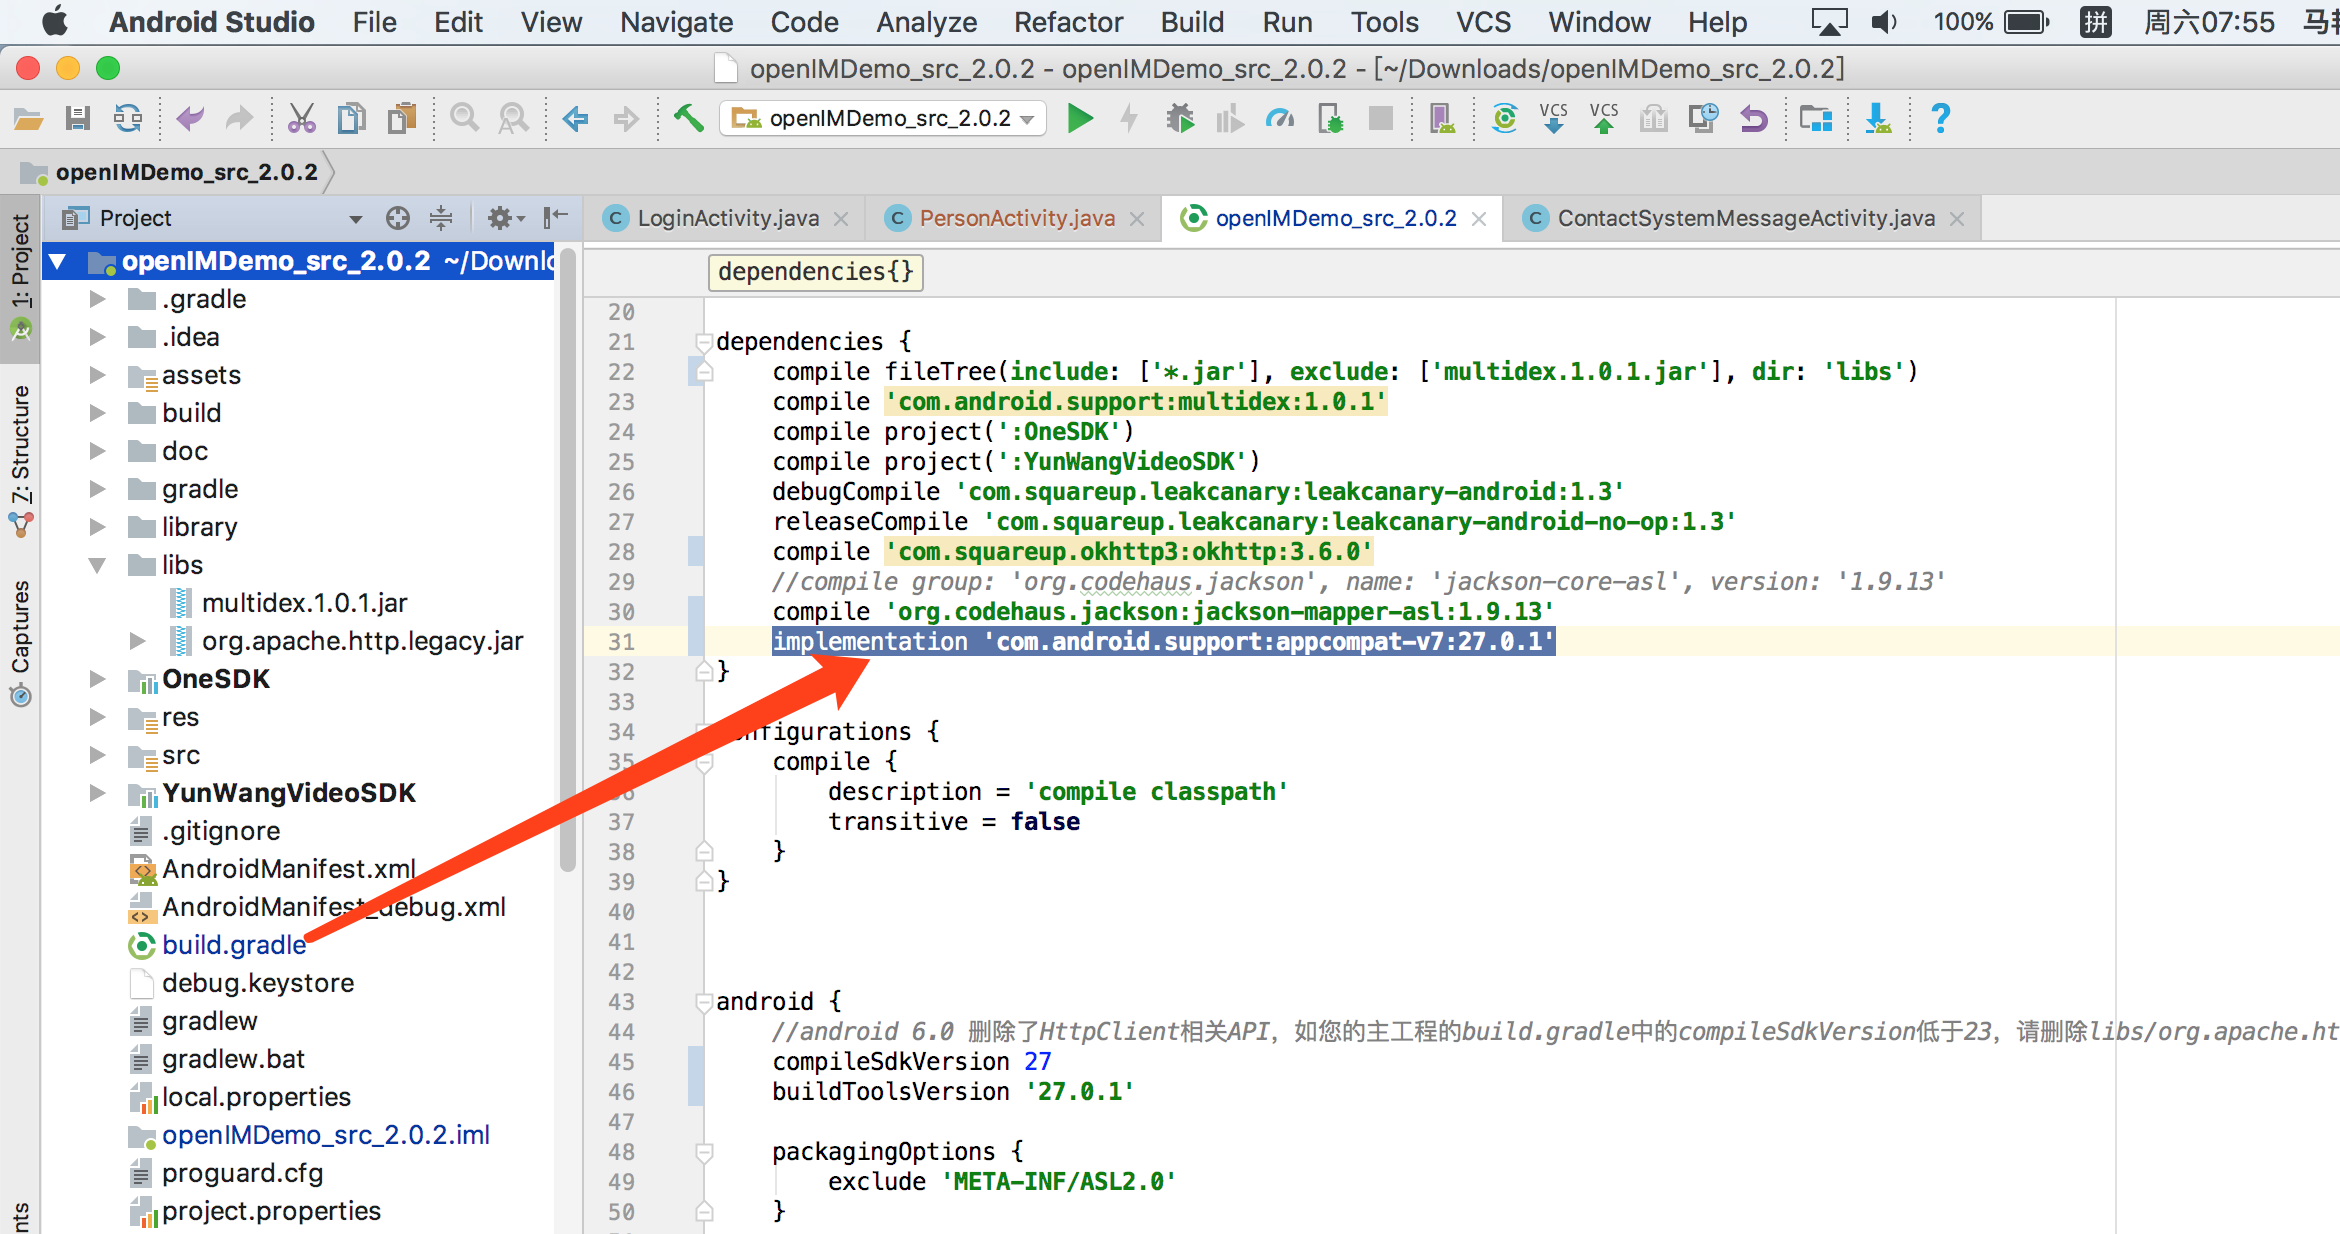This screenshot has width=2340, height=1234.
Task: Click the Project panel vertical scrollbar
Action: pyautogui.click(x=568, y=560)
